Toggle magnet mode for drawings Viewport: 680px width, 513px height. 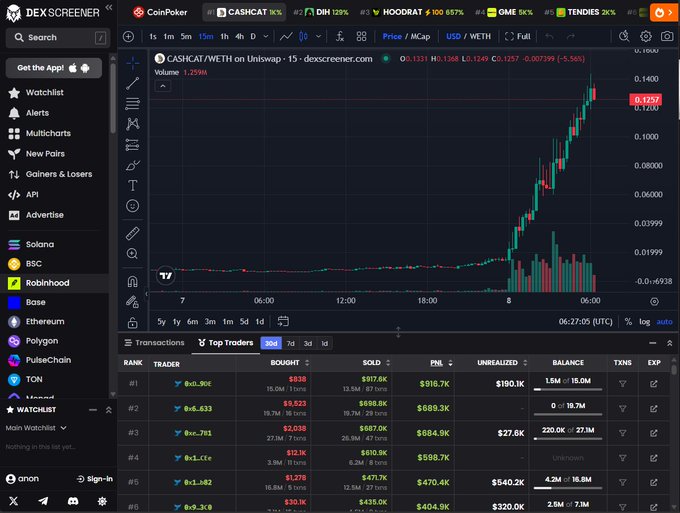click(133, 281)
